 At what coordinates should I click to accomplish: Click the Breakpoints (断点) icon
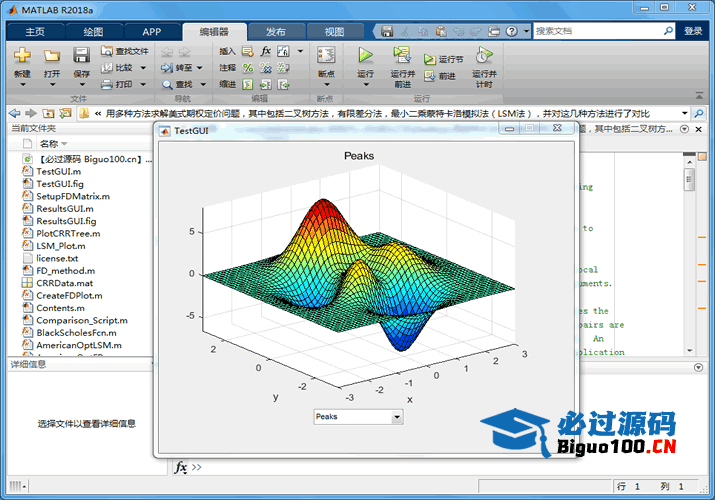[326, 55]
